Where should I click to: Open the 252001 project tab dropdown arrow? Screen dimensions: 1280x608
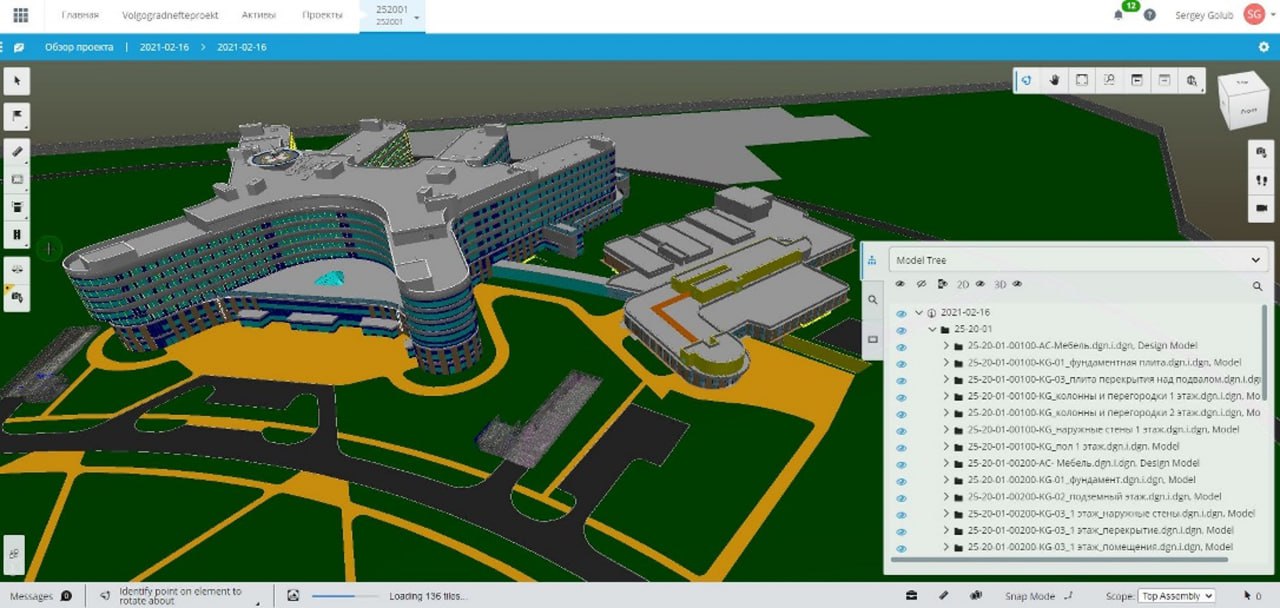click(x=416, y=17)
